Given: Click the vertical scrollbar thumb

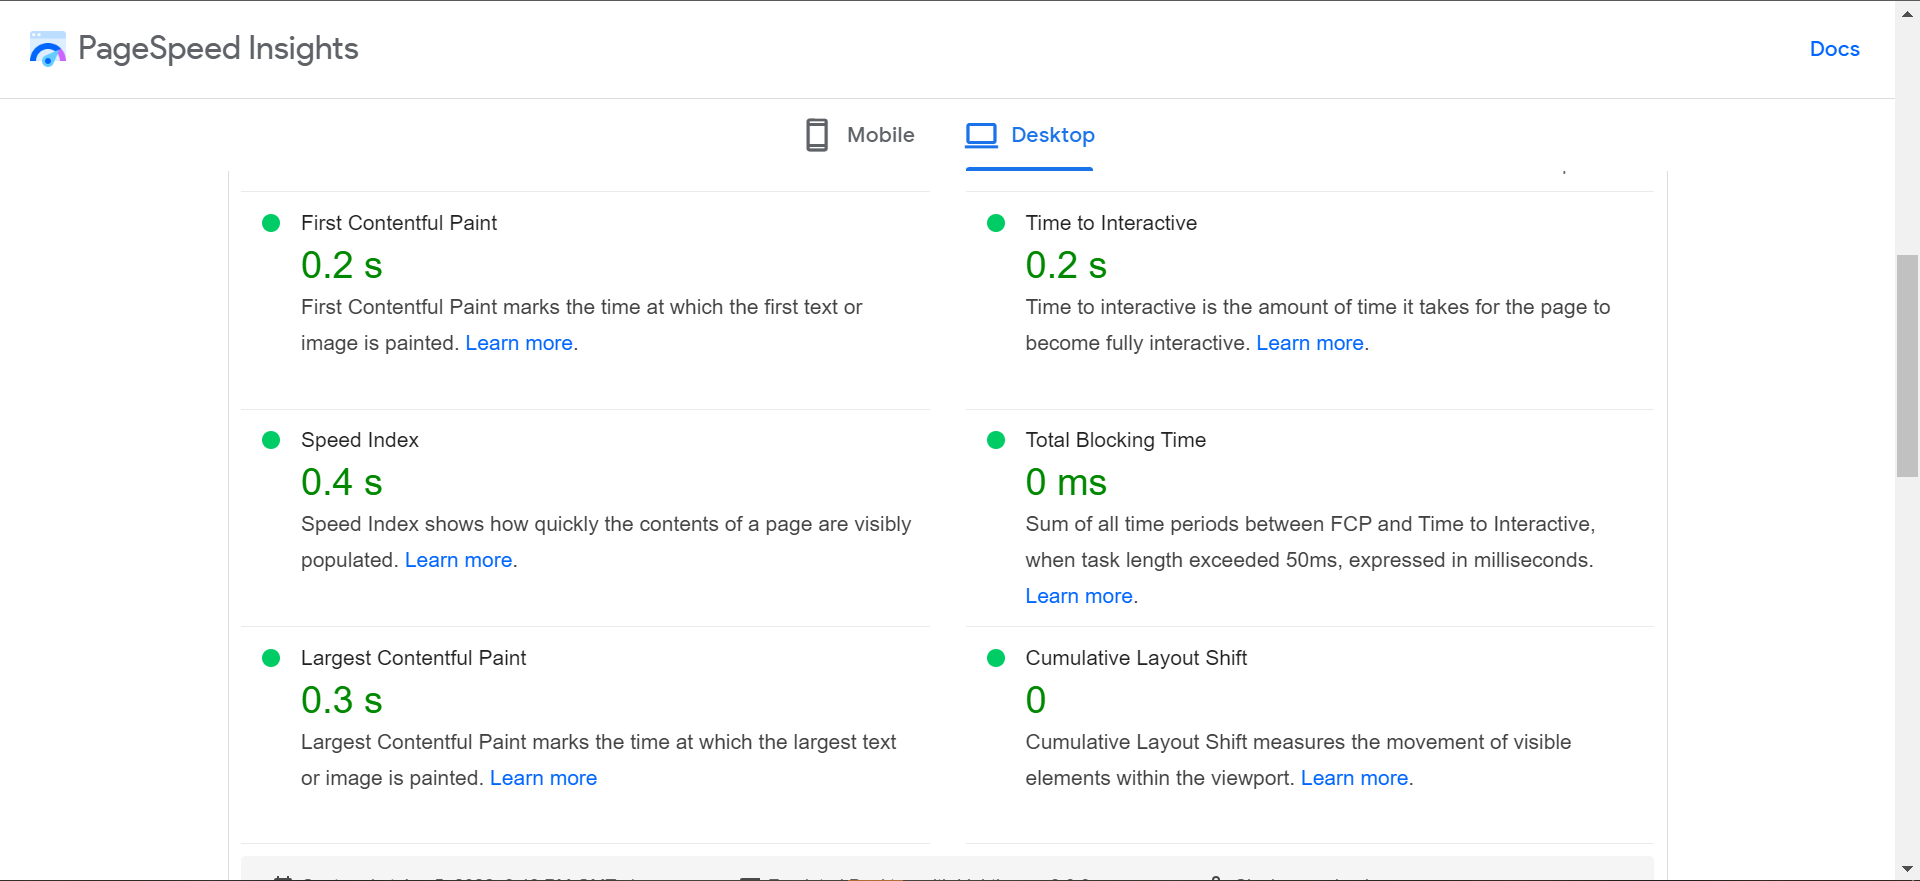Looking at the screenshot, I should (1908, 366).
